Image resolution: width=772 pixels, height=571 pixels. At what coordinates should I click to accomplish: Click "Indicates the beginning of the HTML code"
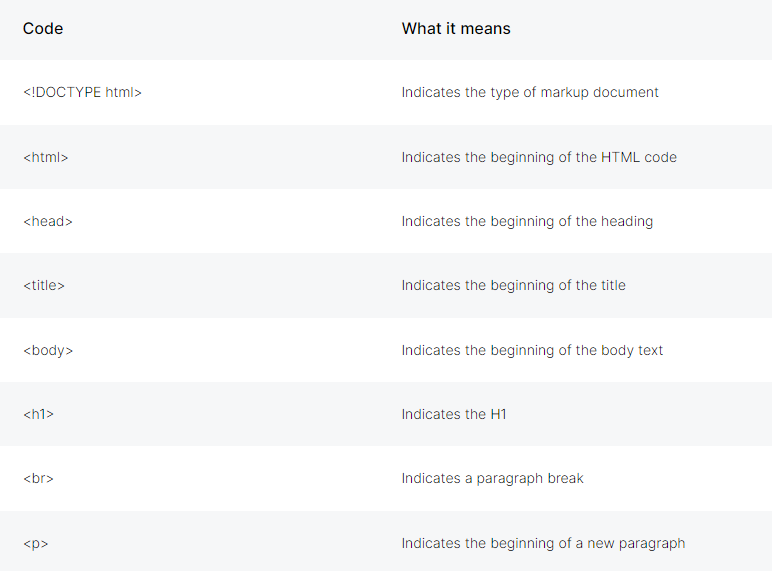[x=539, y=157]
